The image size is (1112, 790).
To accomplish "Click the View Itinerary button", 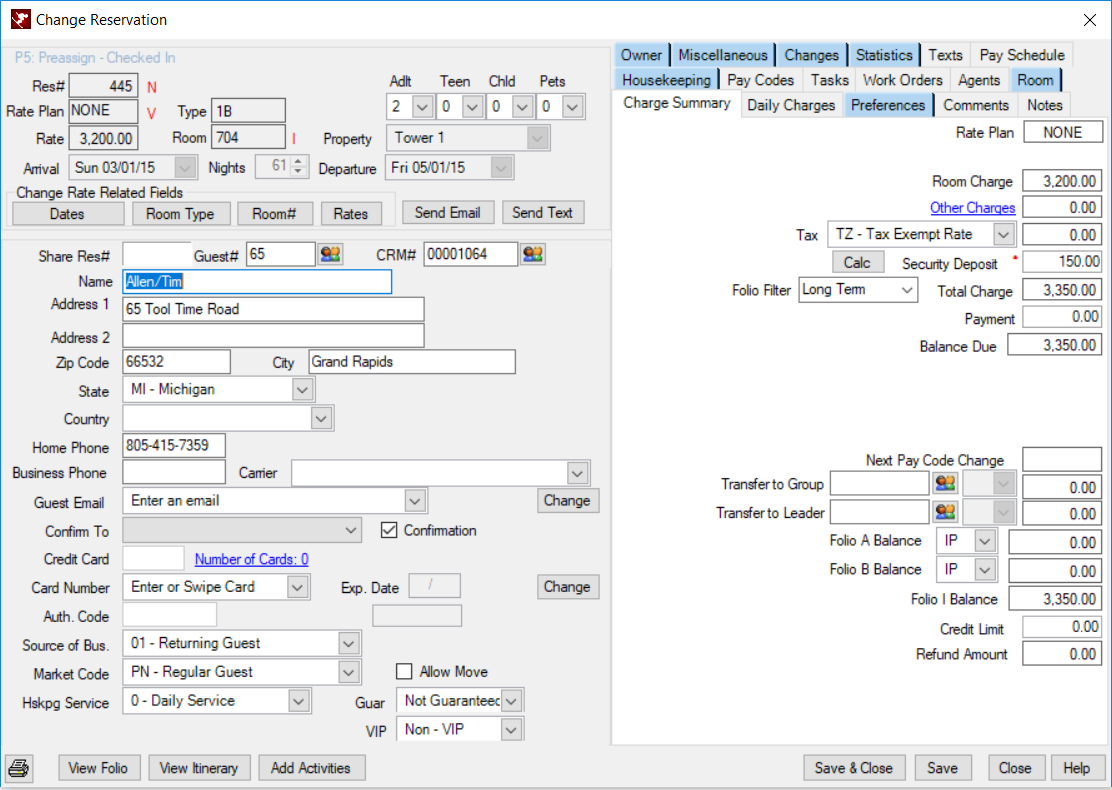I will coord(199,768).
